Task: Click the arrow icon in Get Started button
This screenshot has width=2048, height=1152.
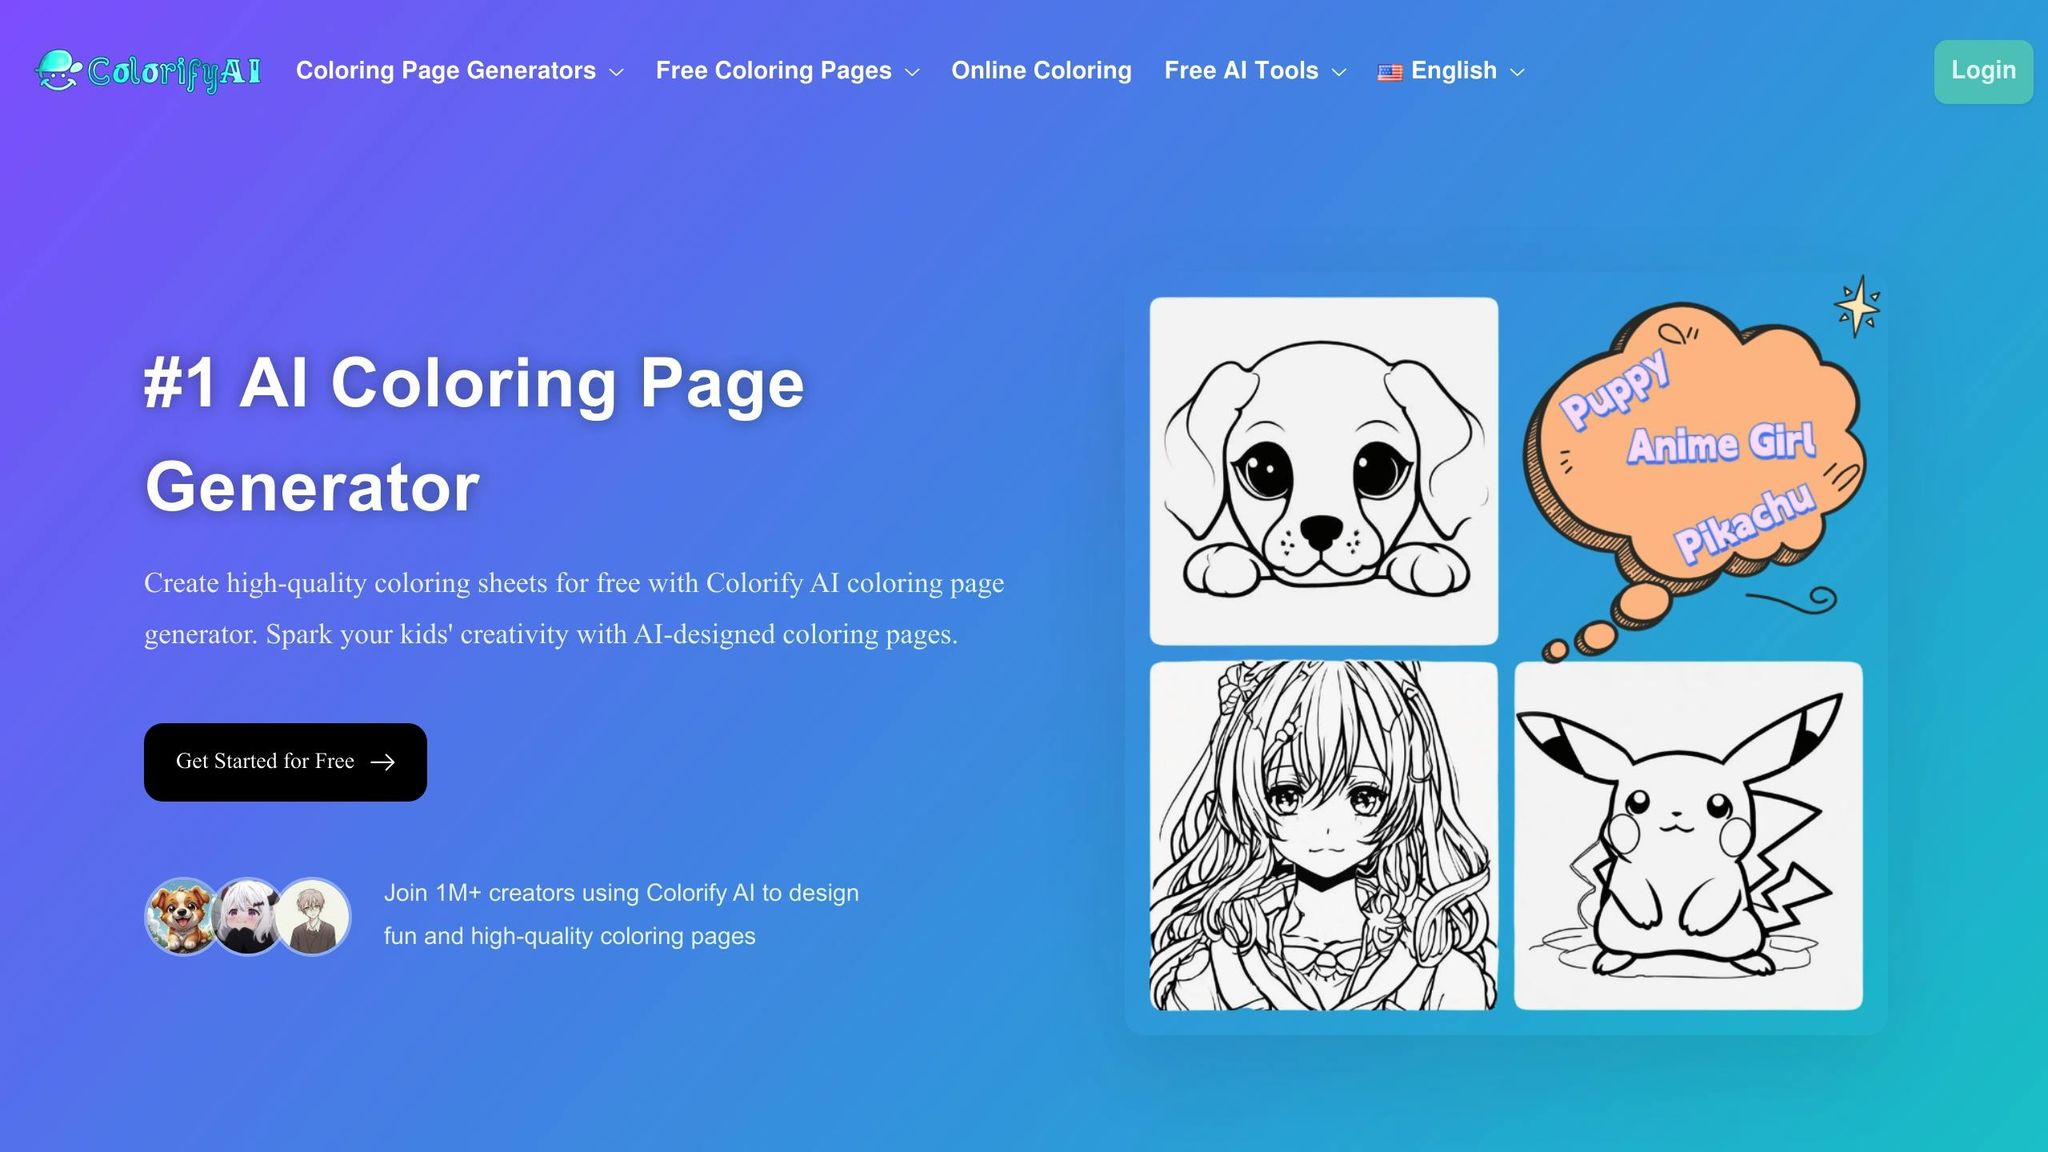Action: click(382, 762)
